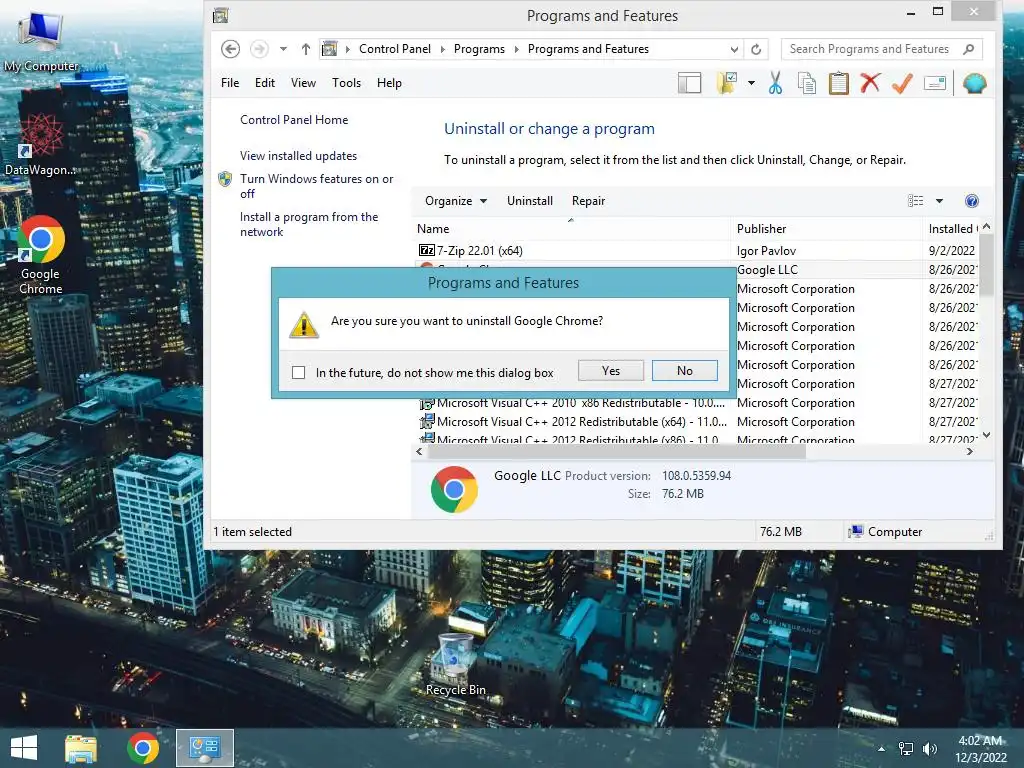
Task: Click the horizontal scrollbar right arrow
Action: [970, 451]
